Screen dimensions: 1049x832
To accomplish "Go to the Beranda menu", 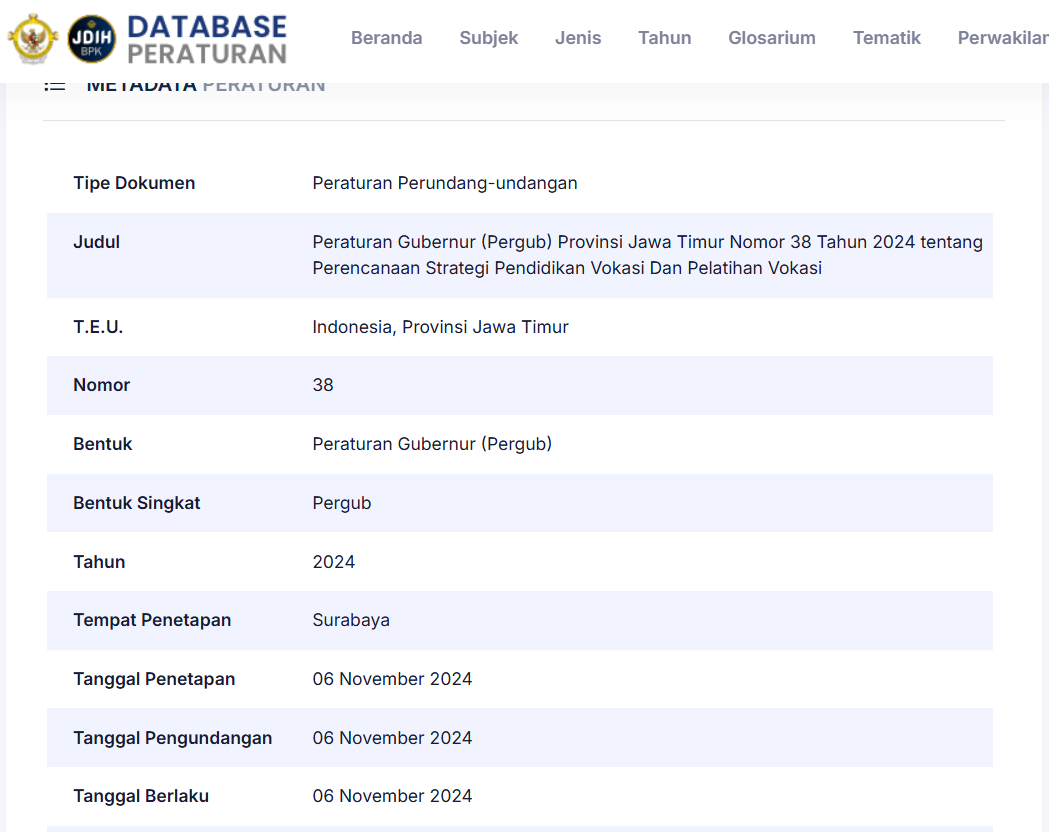I will pos(386,38).
